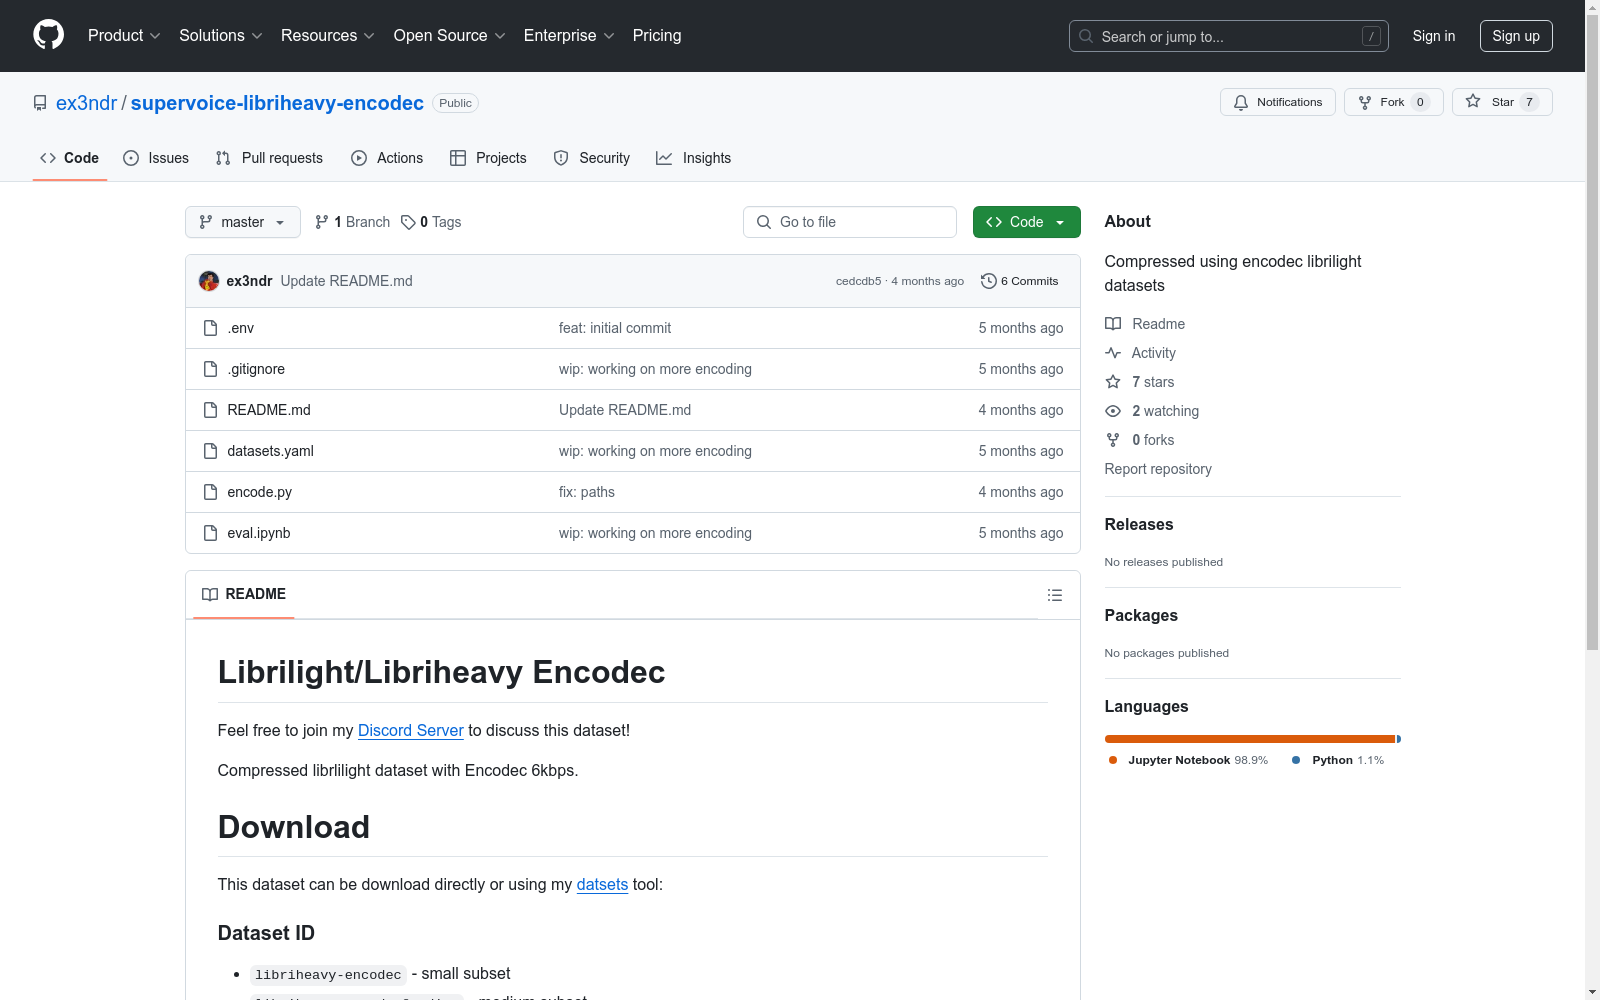Follow the datsets tool link
This screenshot has height=1000, width=1600.
[x=602, y=884]
